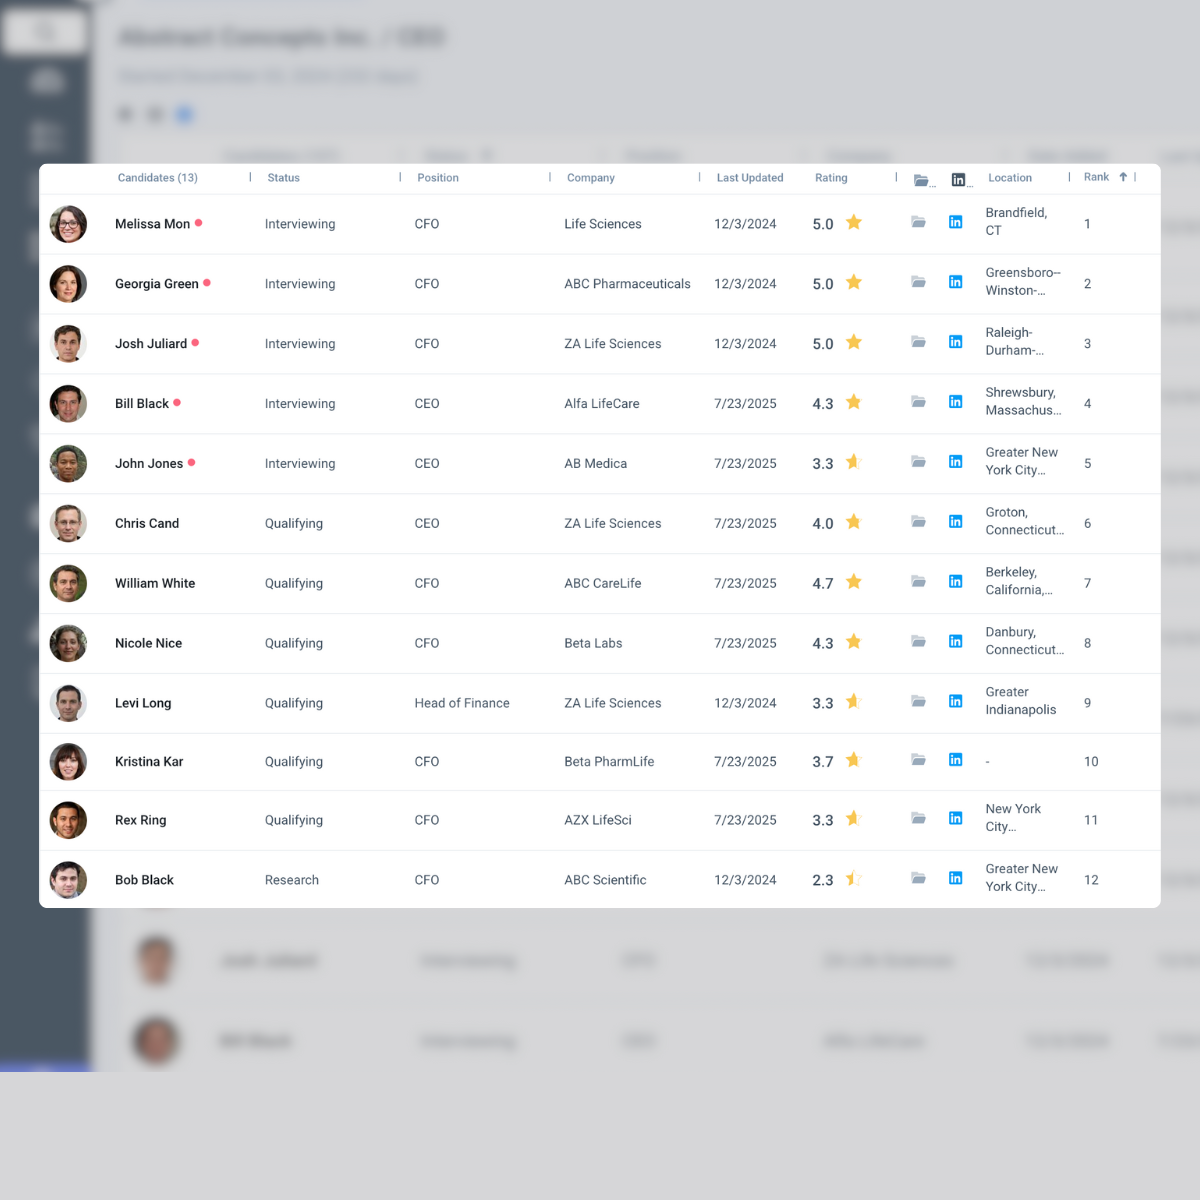Screen dimensions: 1200x1200
Task: Open candidate Josh Juliard
Action: click(151, 344)
